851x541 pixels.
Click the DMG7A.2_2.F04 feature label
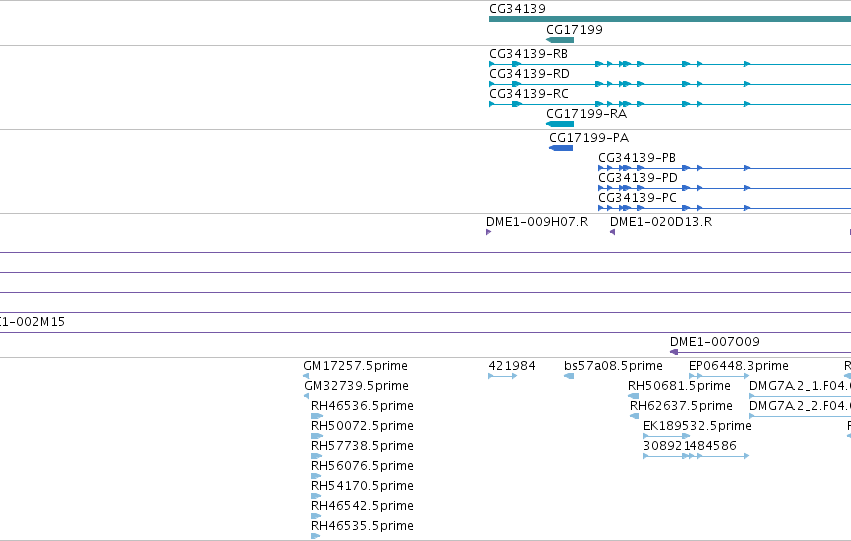point(800,406)
